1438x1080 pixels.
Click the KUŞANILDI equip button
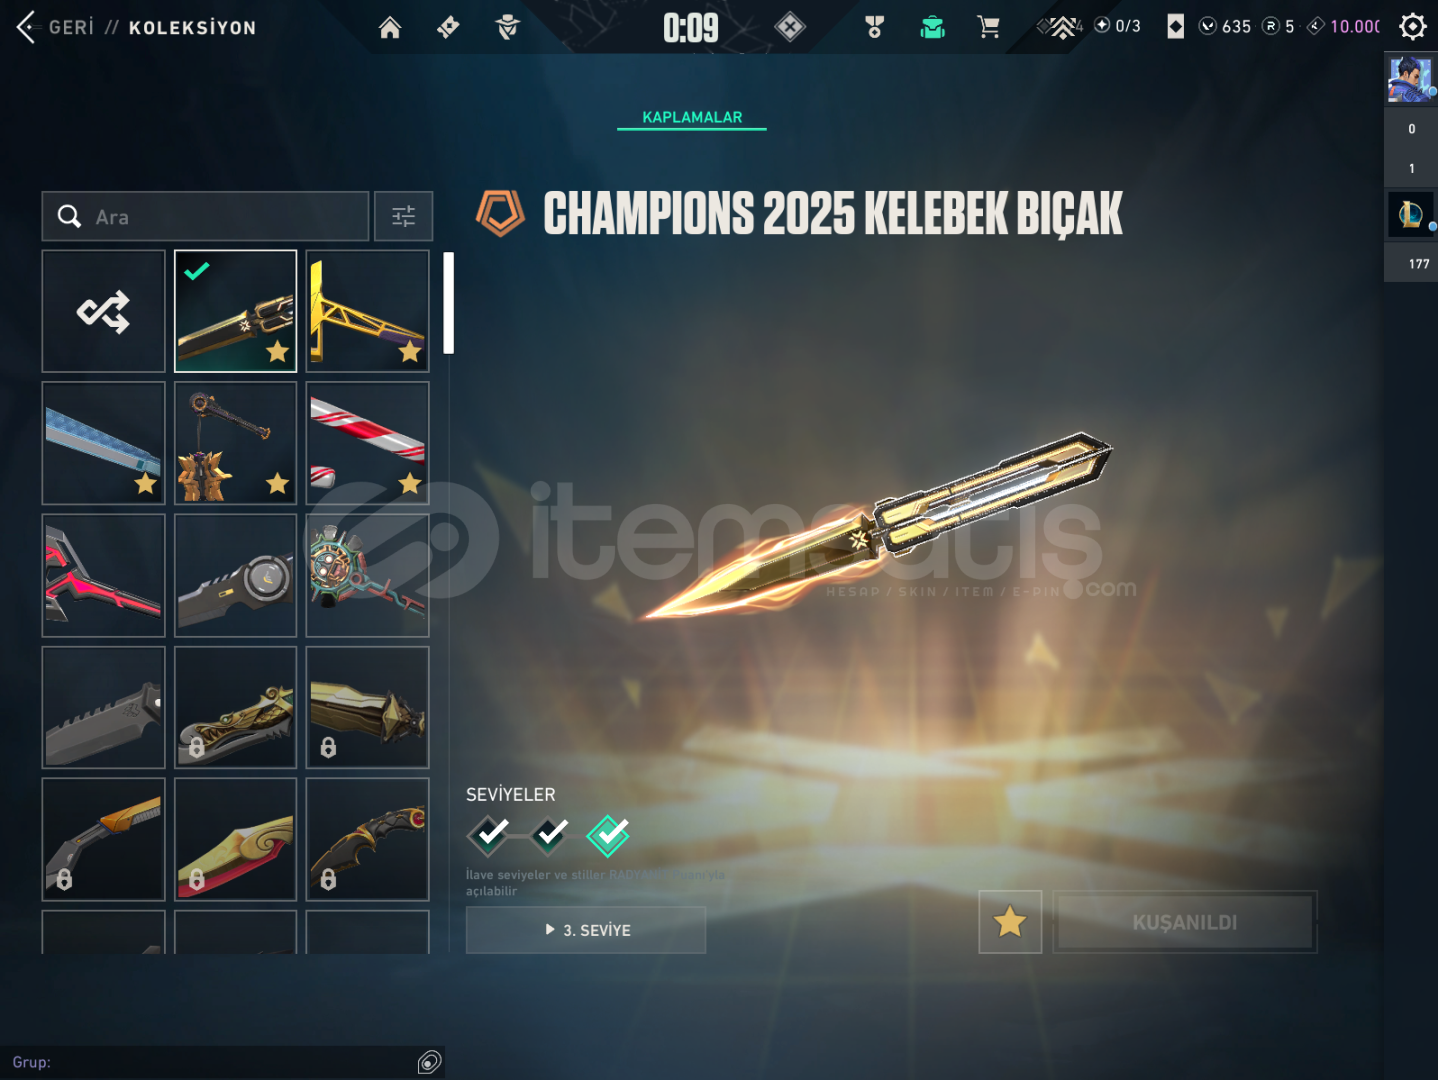pos(1185,922)
